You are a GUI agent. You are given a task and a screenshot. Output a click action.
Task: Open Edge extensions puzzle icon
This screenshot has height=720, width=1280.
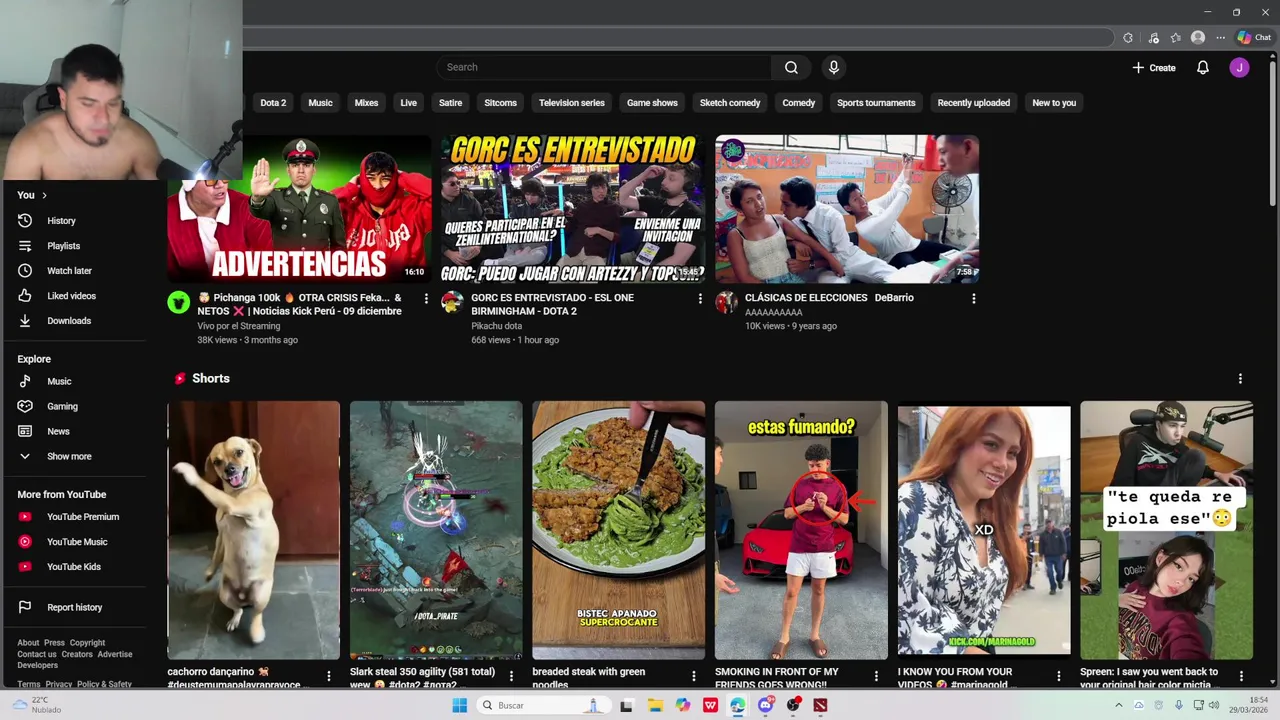point(1128,38)
